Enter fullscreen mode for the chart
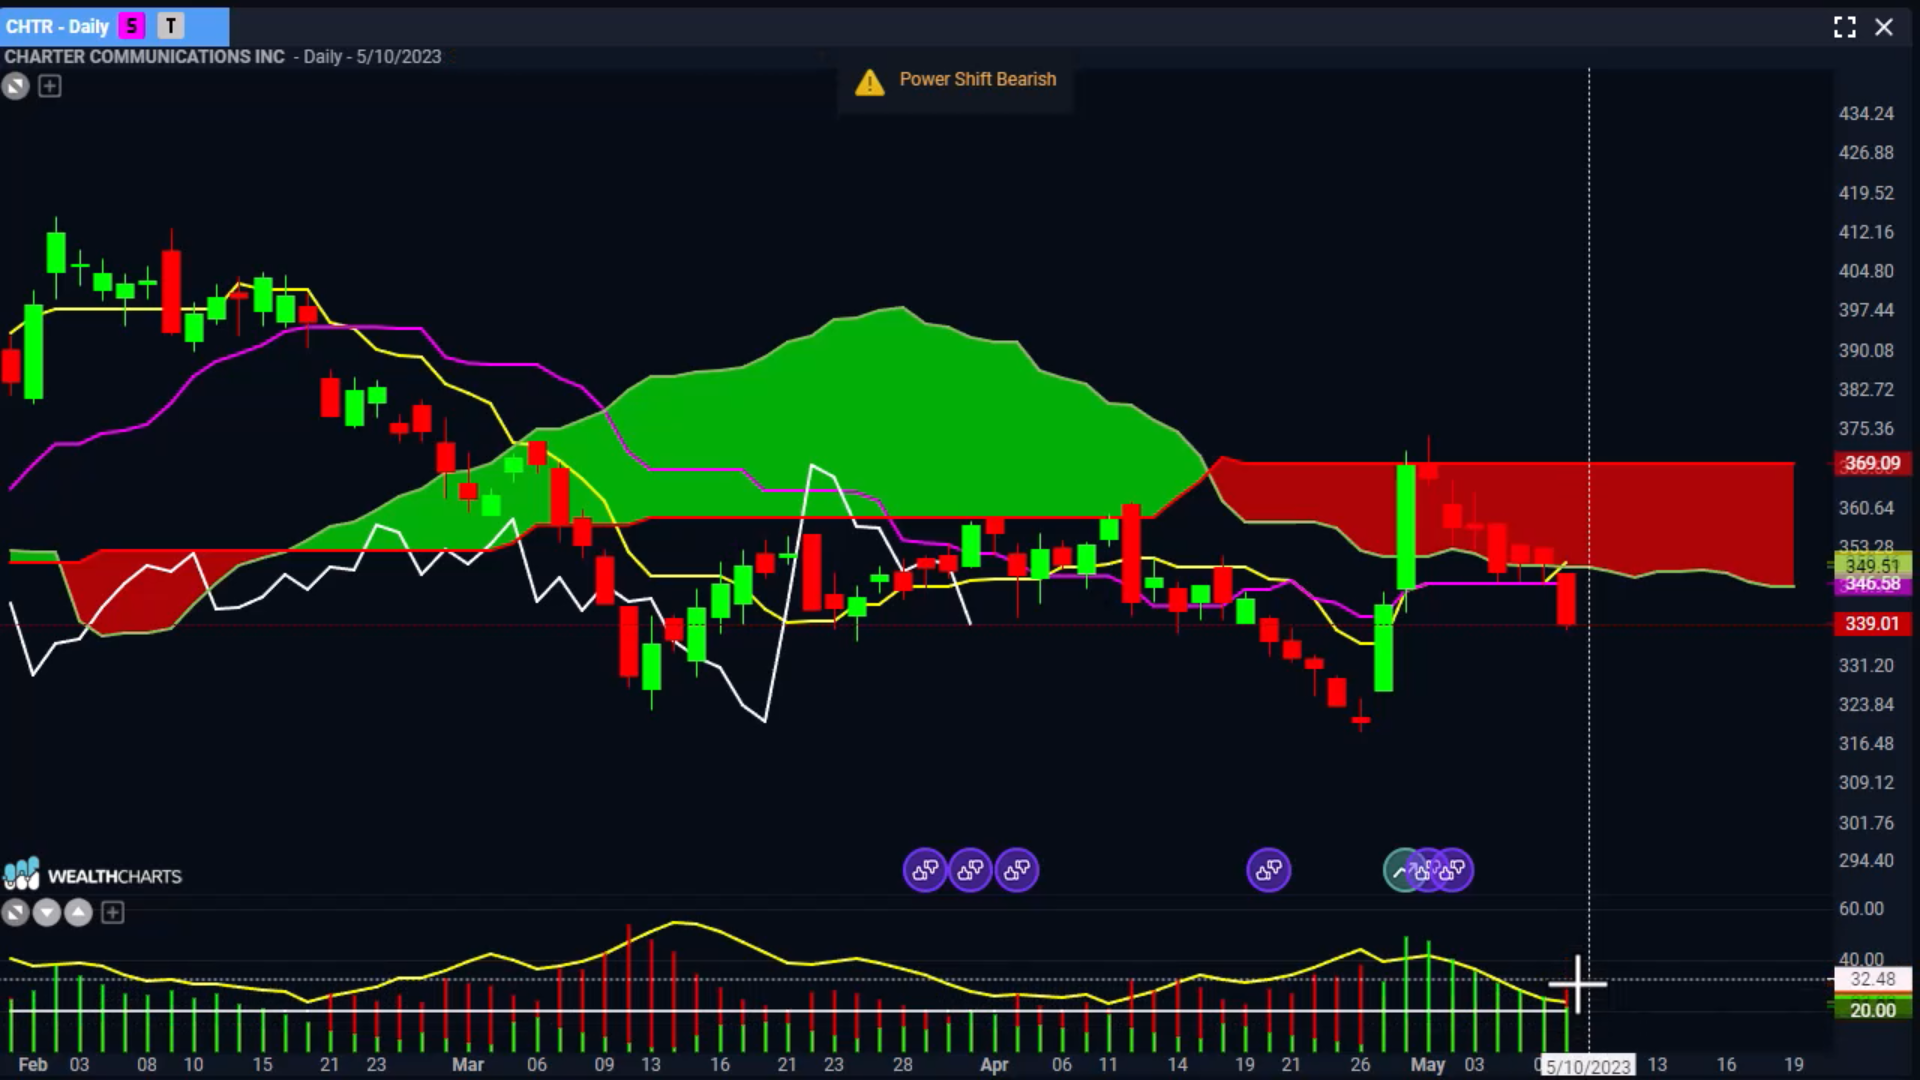The width and height of the screenshot is (1920, 1080). point(1845,27)
